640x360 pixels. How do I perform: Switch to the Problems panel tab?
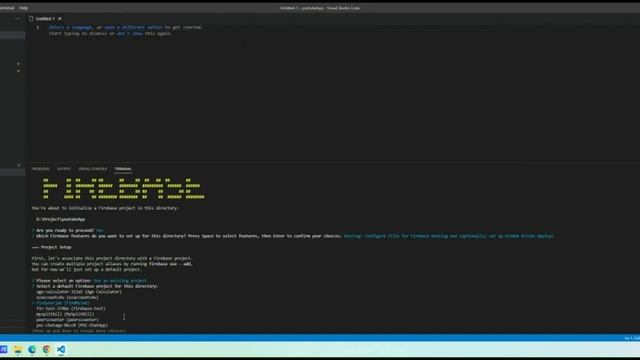click(x=40, y=169)
